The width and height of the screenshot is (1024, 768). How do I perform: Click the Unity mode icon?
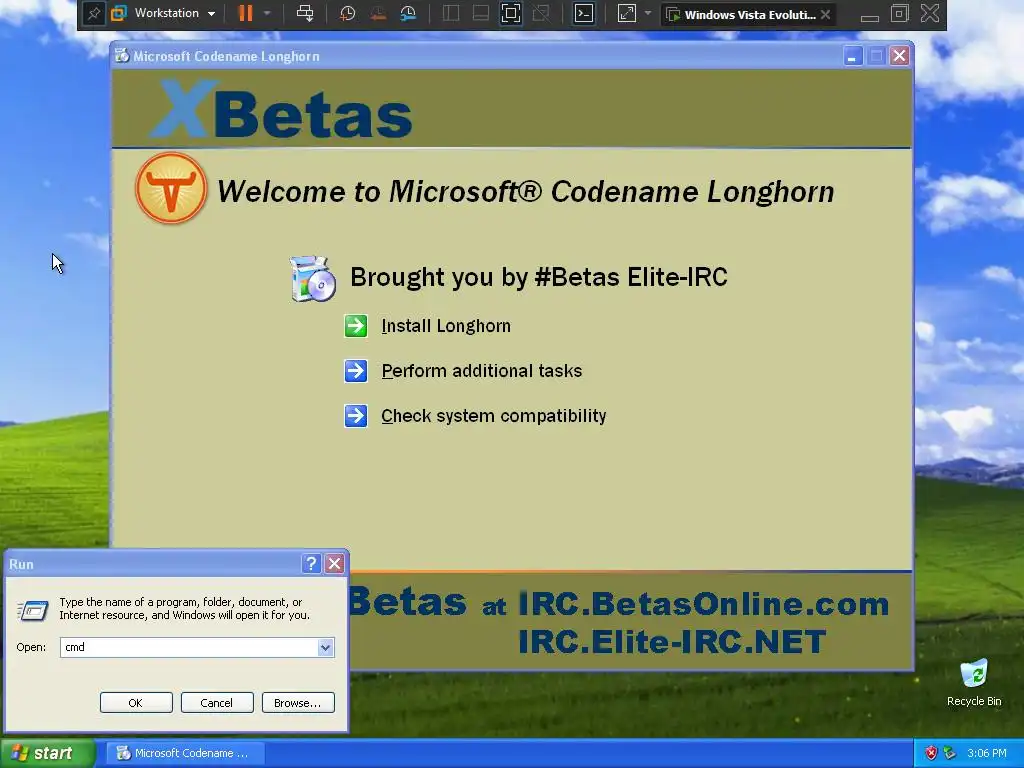pyautogui.click(x=541, y=13)
